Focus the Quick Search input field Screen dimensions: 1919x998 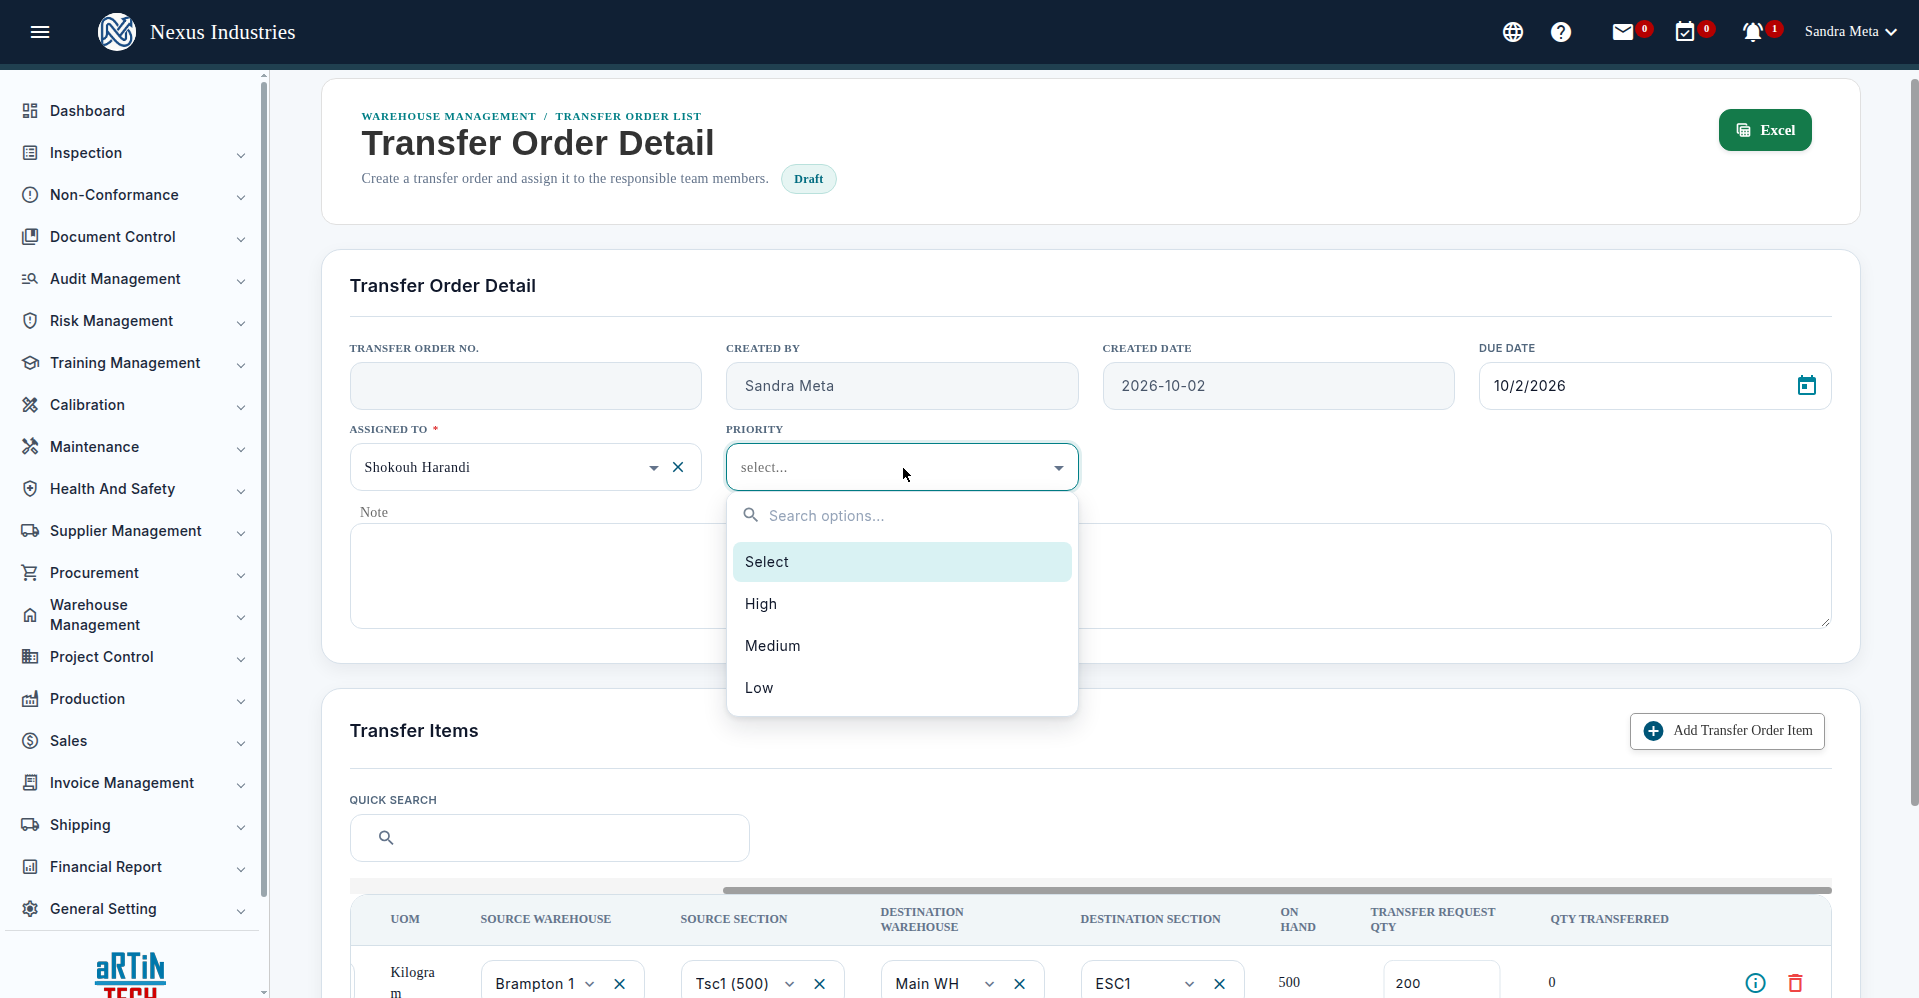pos(549,838)
